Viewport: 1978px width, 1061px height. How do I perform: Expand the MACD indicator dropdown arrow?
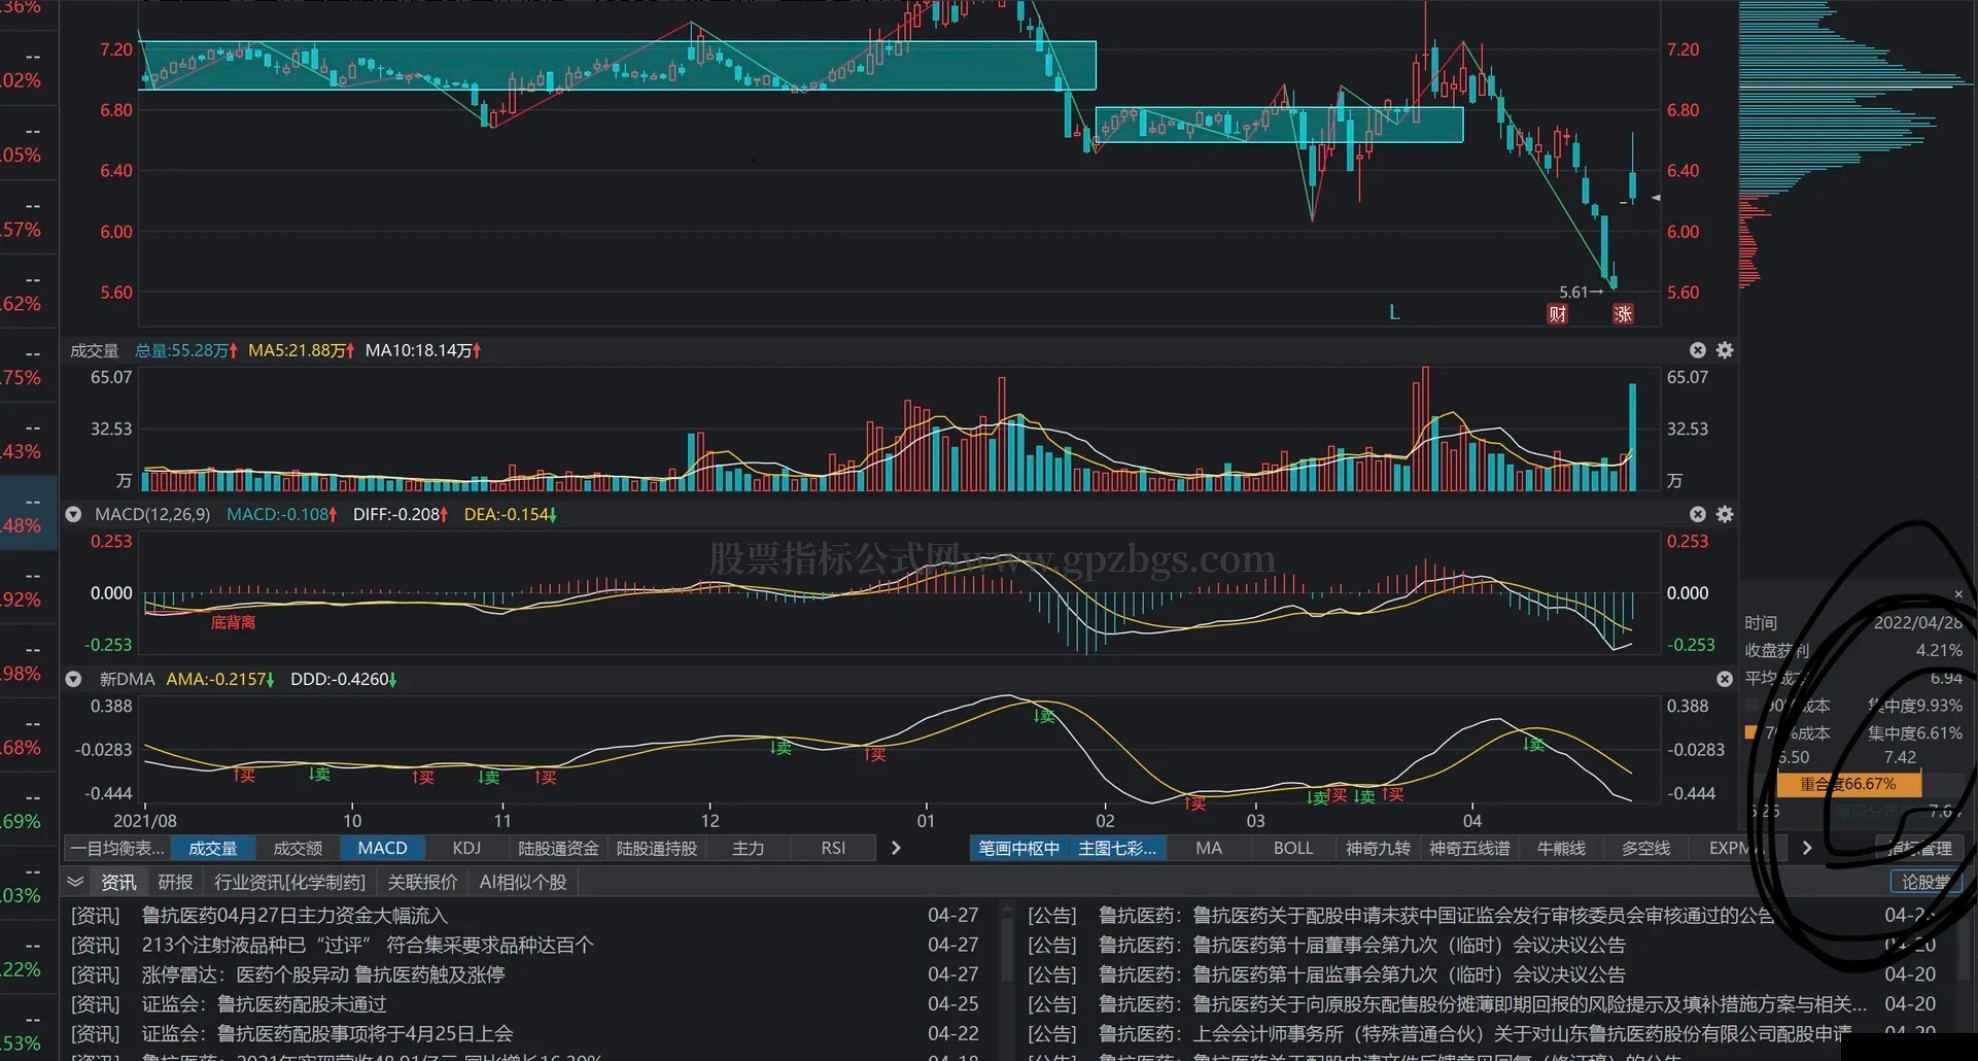pos(73,514)
